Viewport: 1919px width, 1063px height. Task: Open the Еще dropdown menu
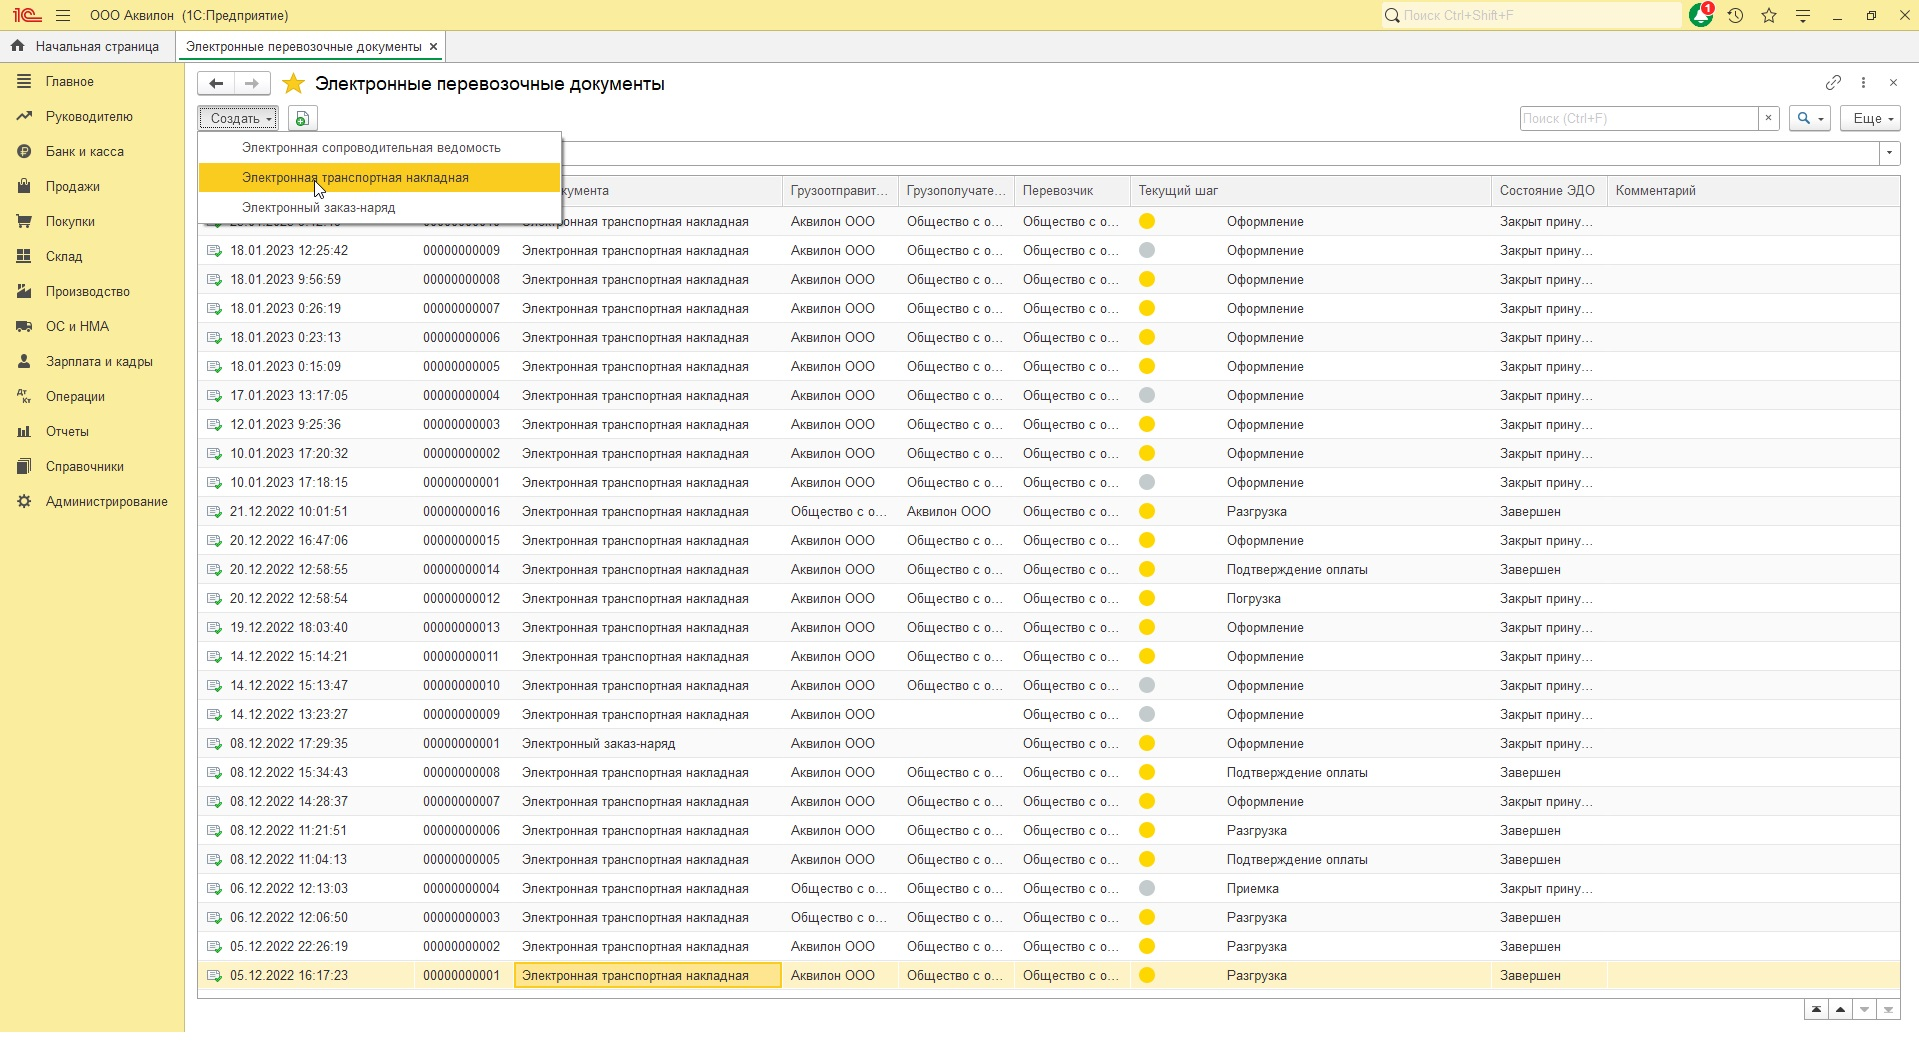pyautogui.click(x=1869, y=119)
